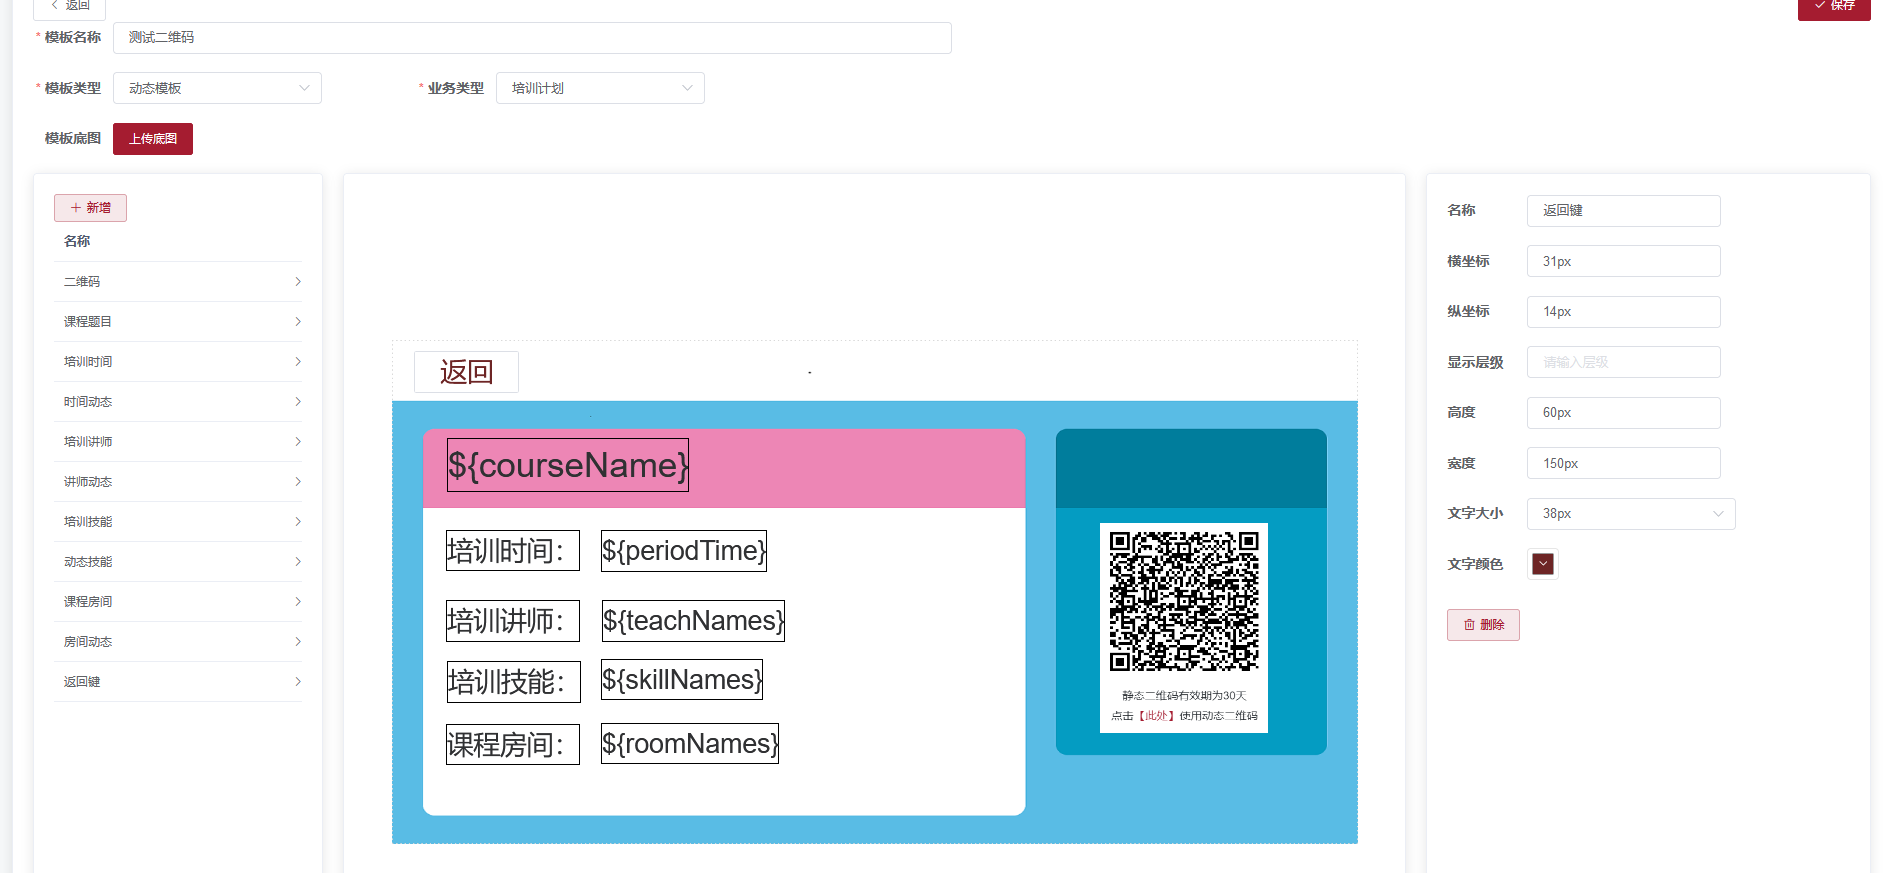Select the 时间动态 list row
Image resolution: width=1889 pixels, height=873 pixels.
178,402
